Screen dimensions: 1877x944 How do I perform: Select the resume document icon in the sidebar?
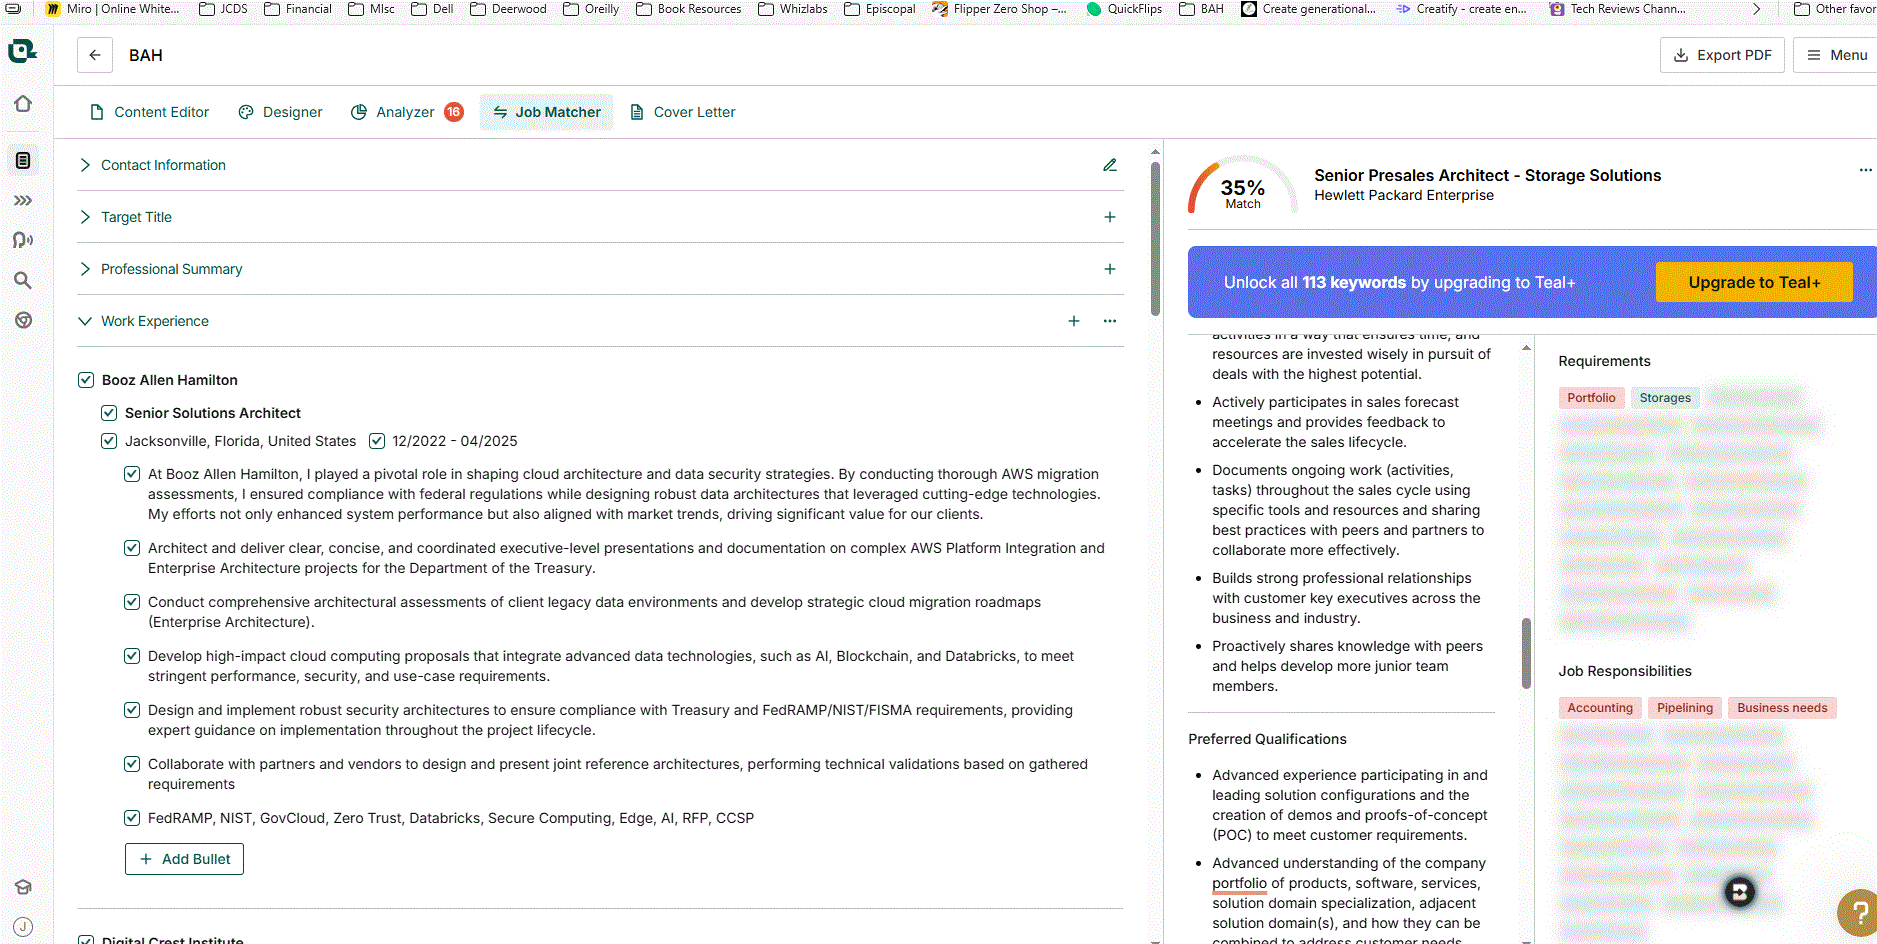click(23, 160)
